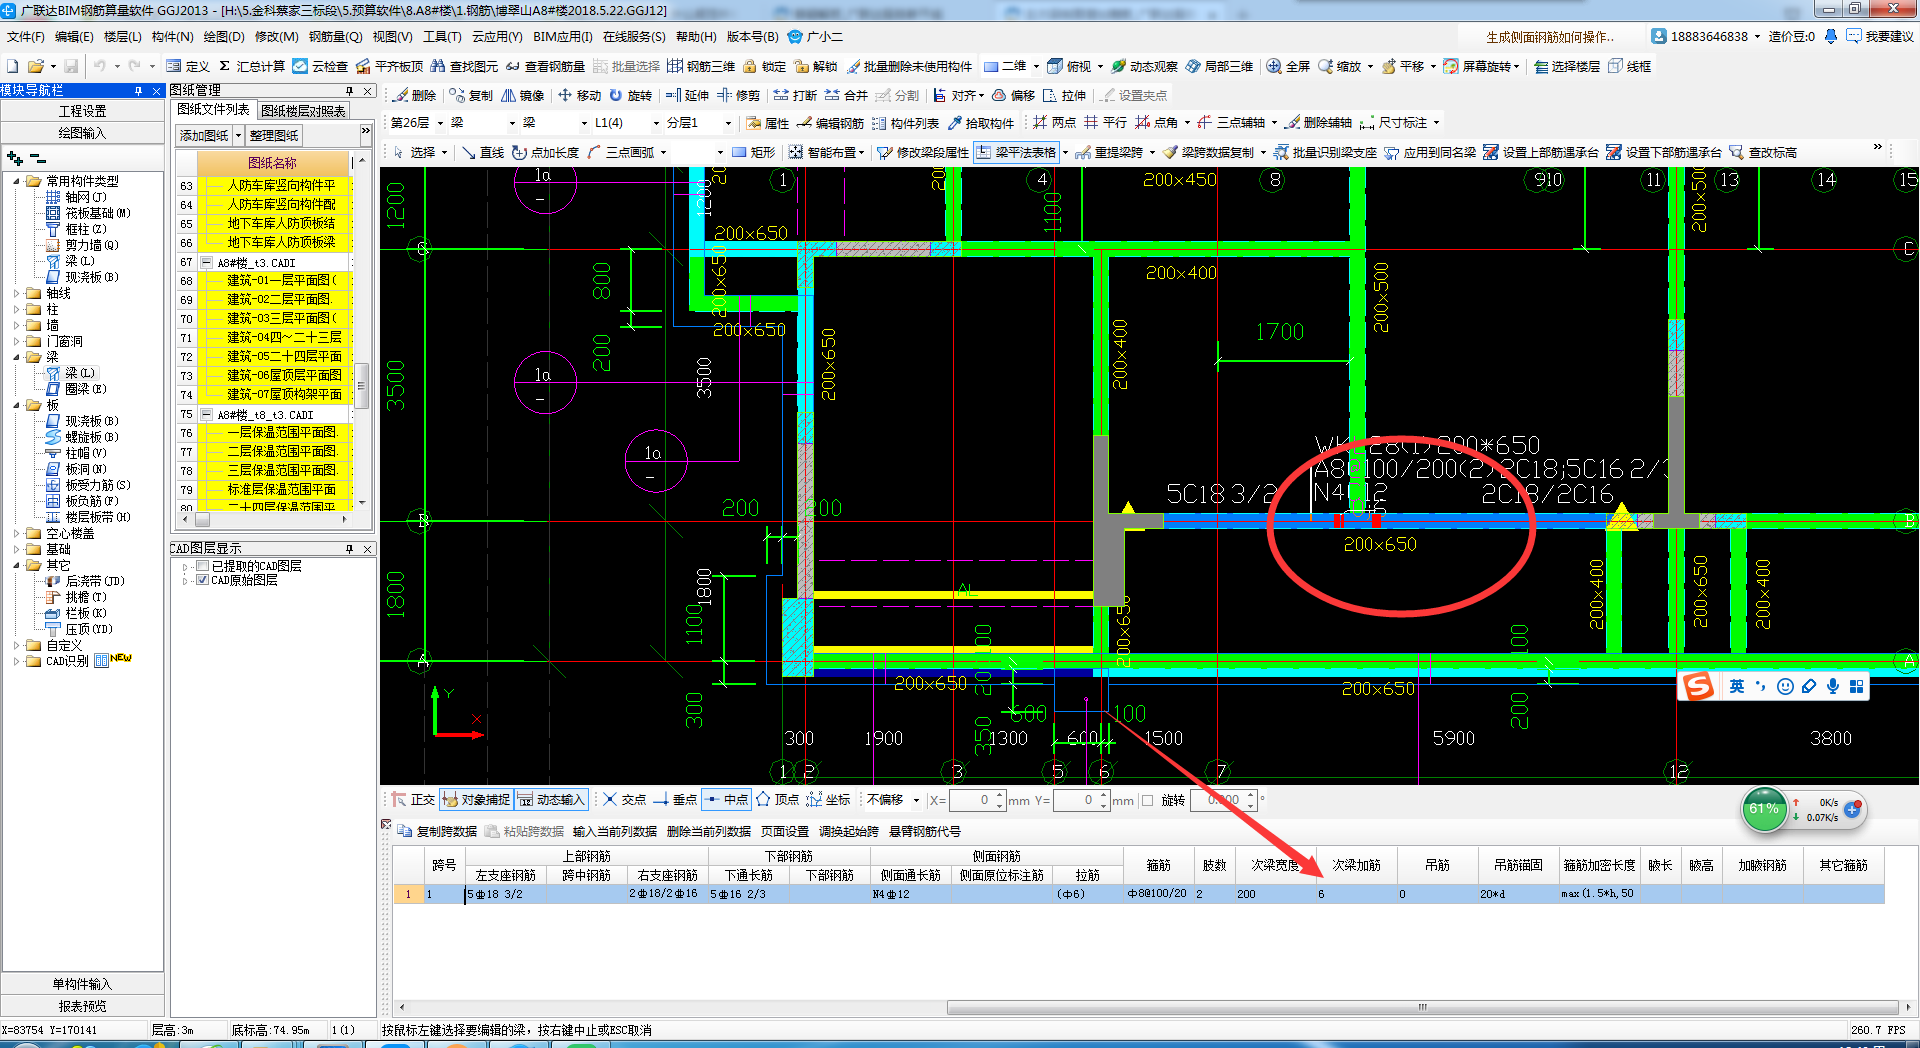Click the New file icon
The height and width of the screenshot is (1048, 1920).
click(x=12, y=66)
